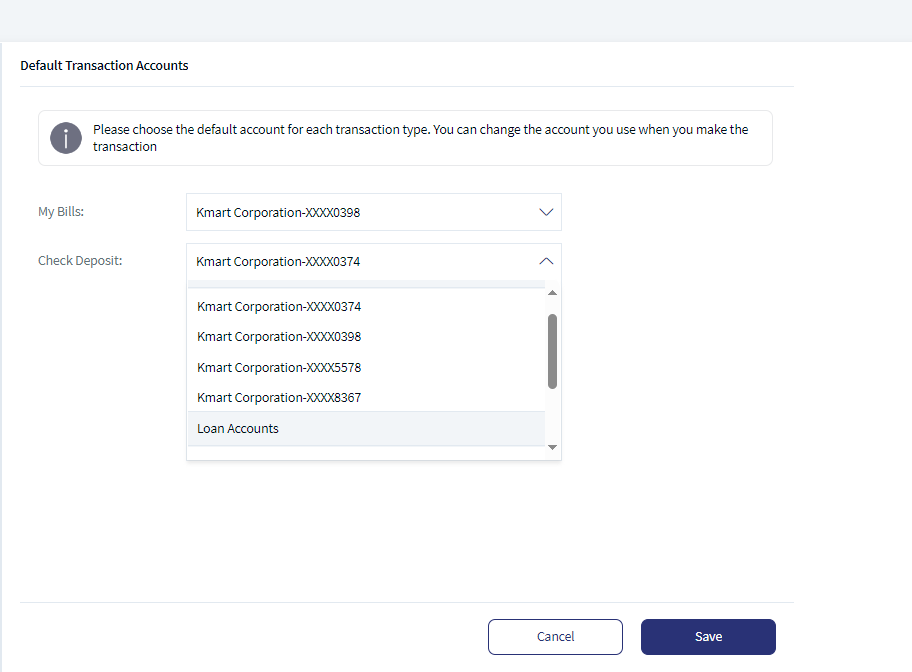
Task: Click the notice text about choosing default account
Action: 421,138
